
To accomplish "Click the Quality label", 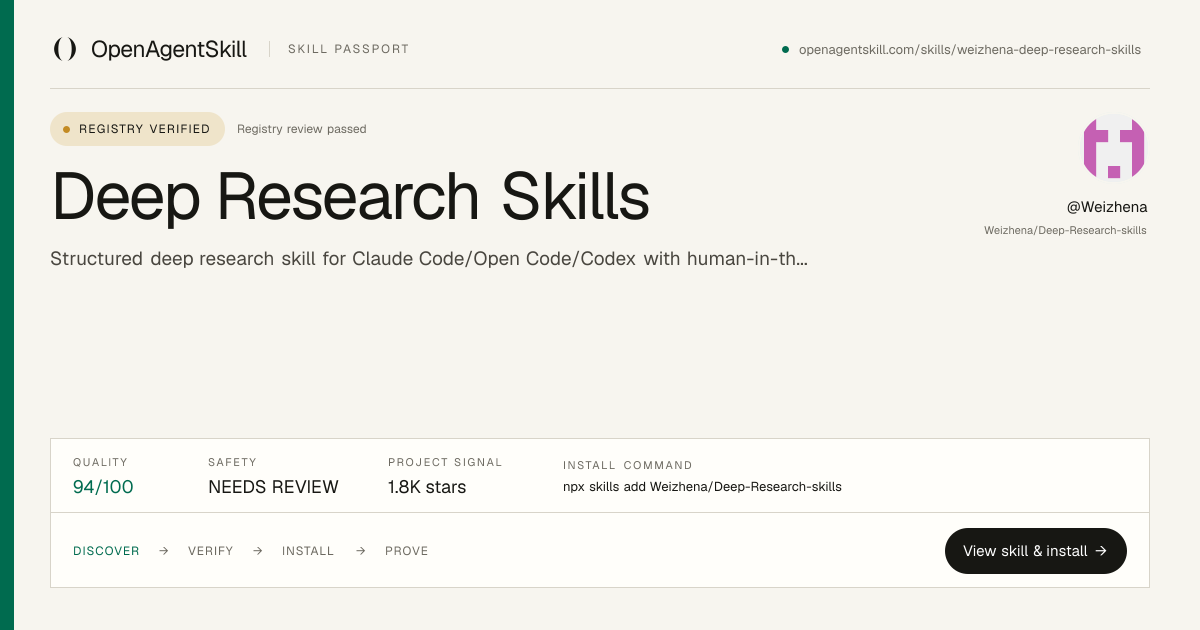I will (x=101, y=463).
